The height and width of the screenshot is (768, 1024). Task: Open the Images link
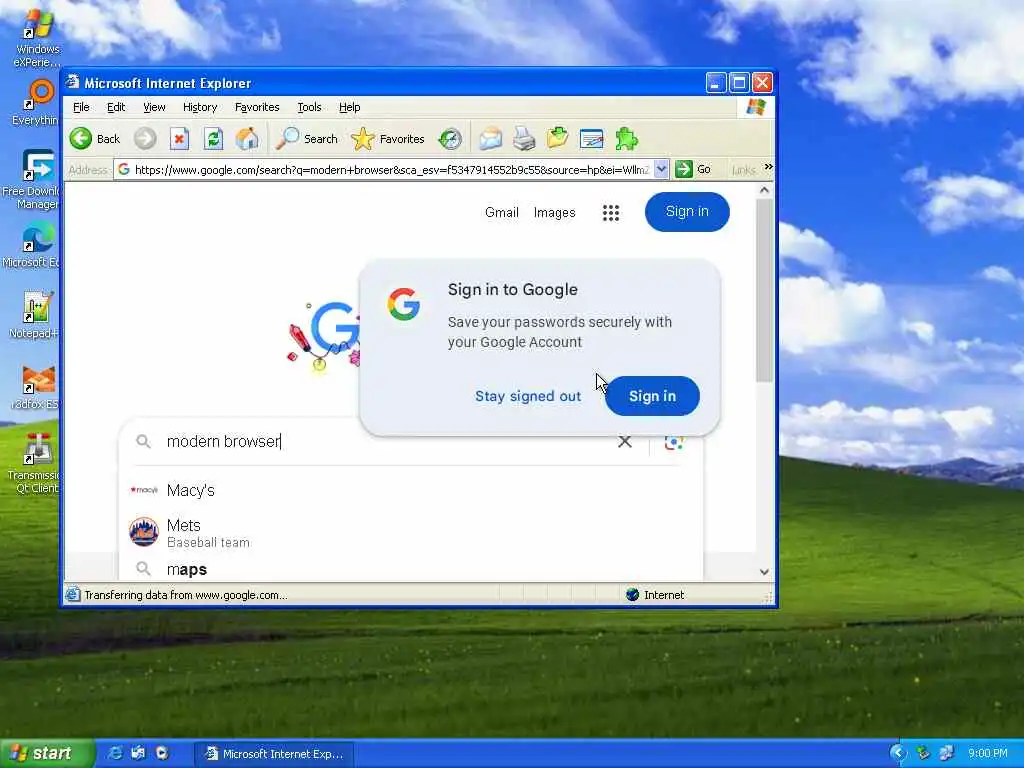tap(554, 212)
